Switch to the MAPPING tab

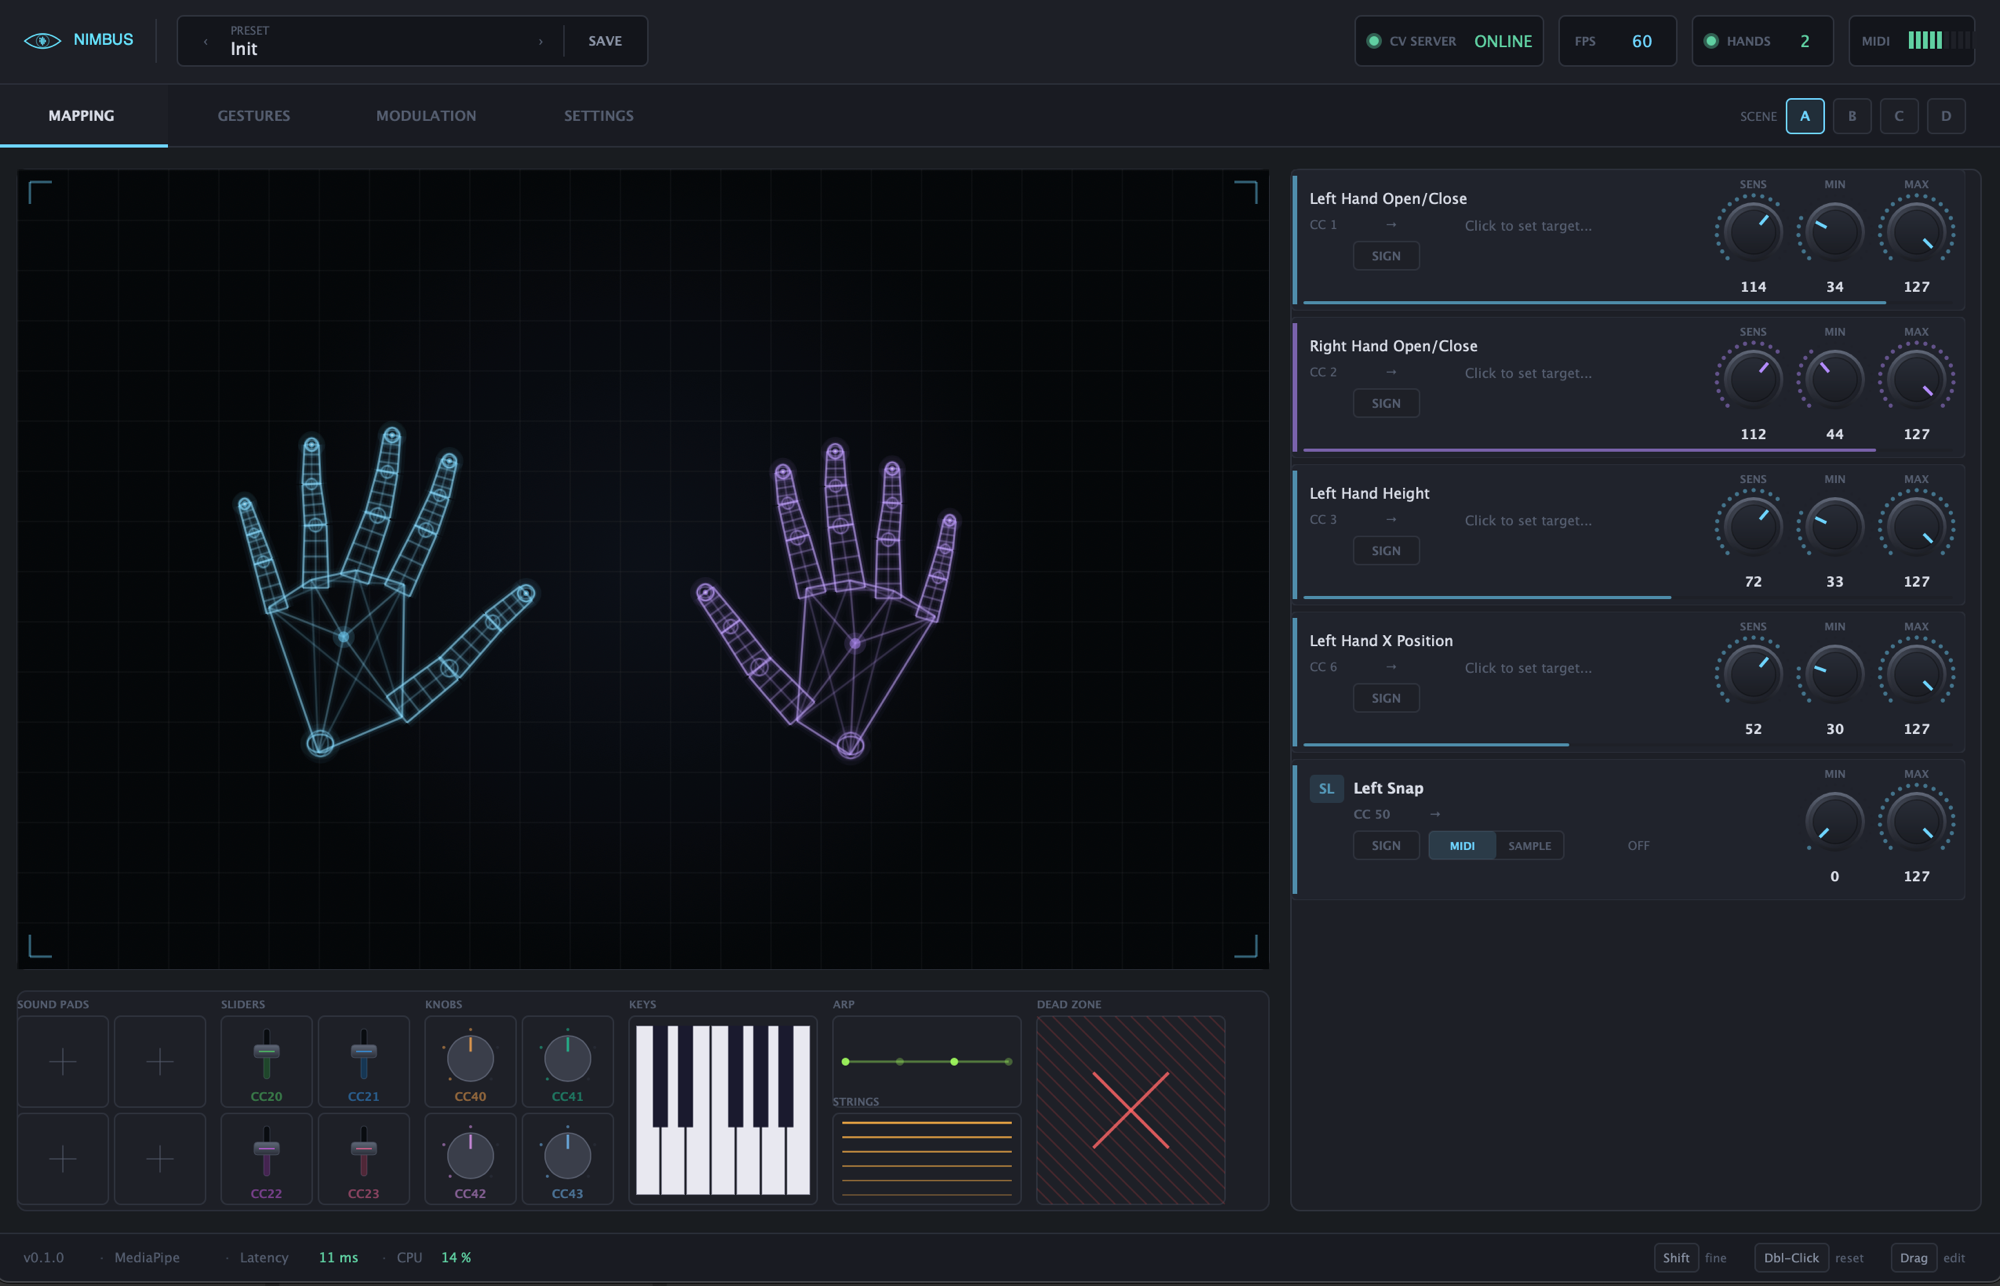coord(82,116)
